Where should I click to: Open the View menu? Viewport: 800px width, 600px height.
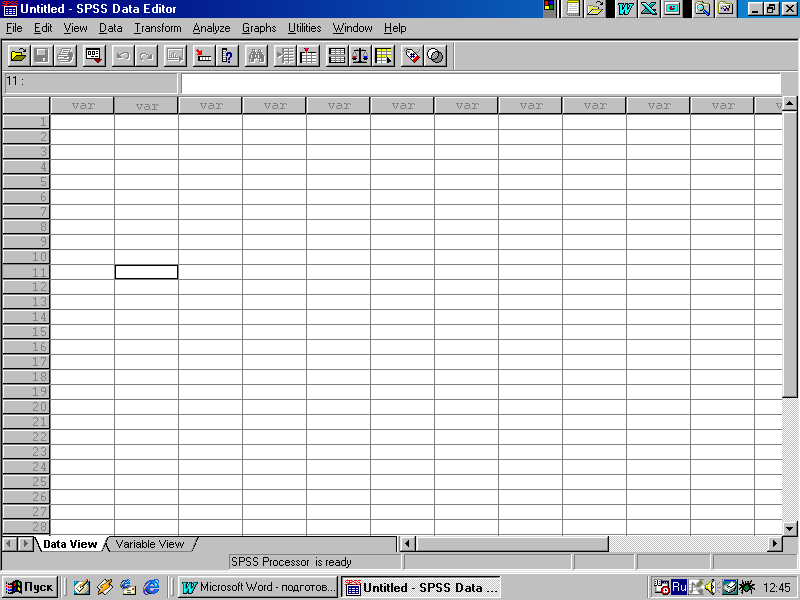(x=76, y=28)
